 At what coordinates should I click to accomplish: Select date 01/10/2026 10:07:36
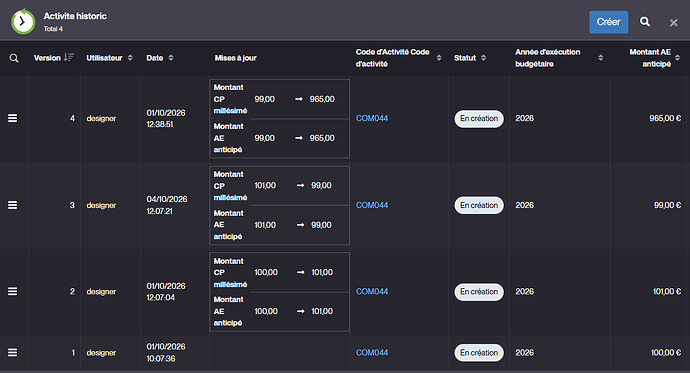(166, 353)
